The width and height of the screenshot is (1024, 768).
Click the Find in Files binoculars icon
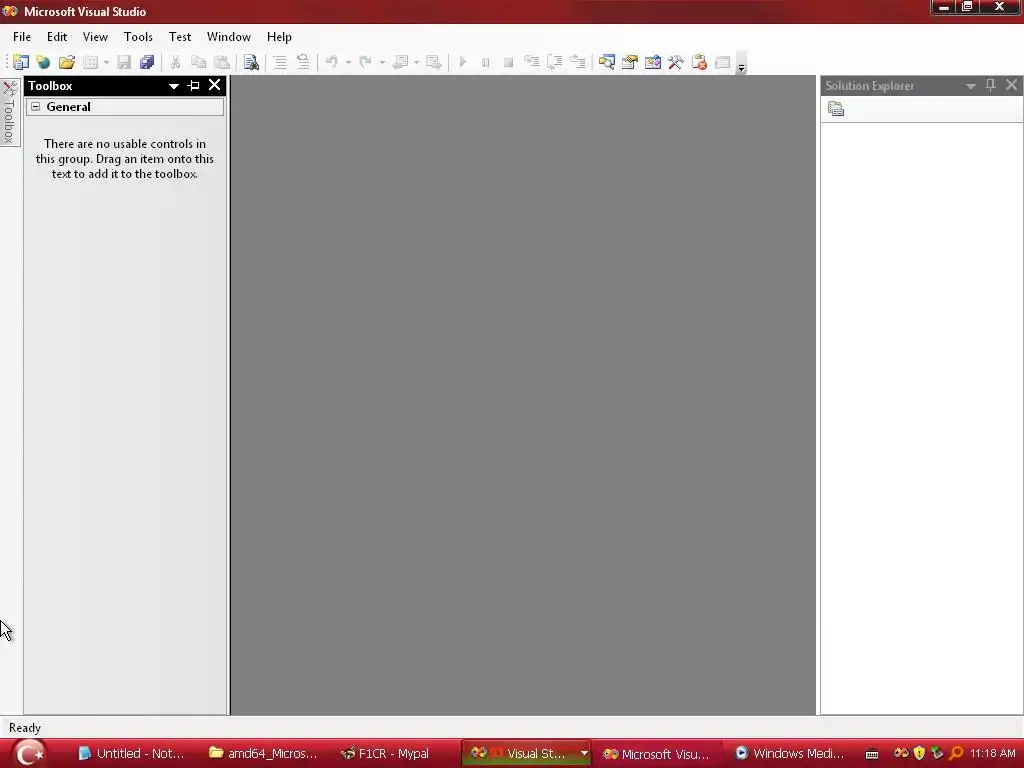pos(251,62)
